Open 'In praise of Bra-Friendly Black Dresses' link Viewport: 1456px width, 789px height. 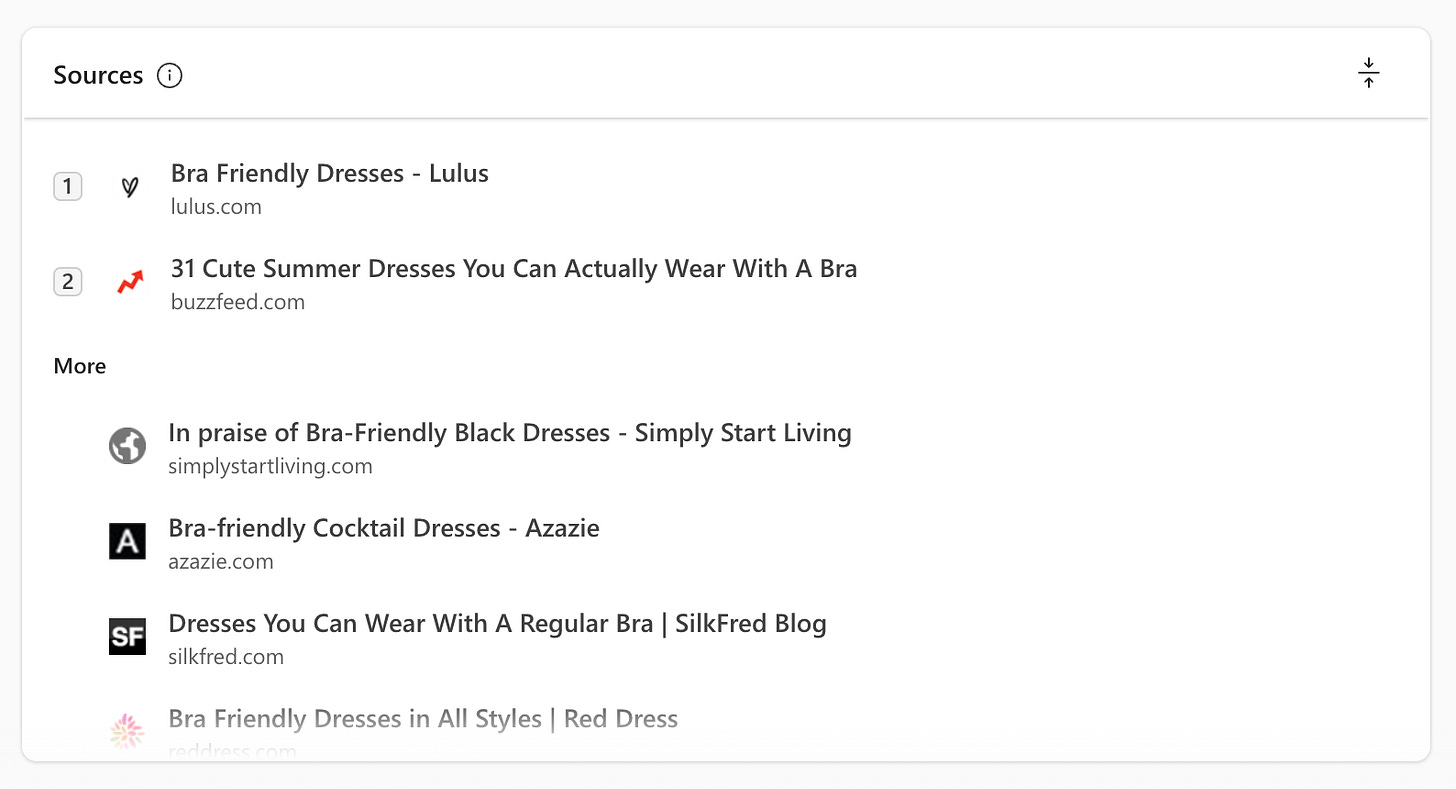pyautogui.click(x=510, y=433)
